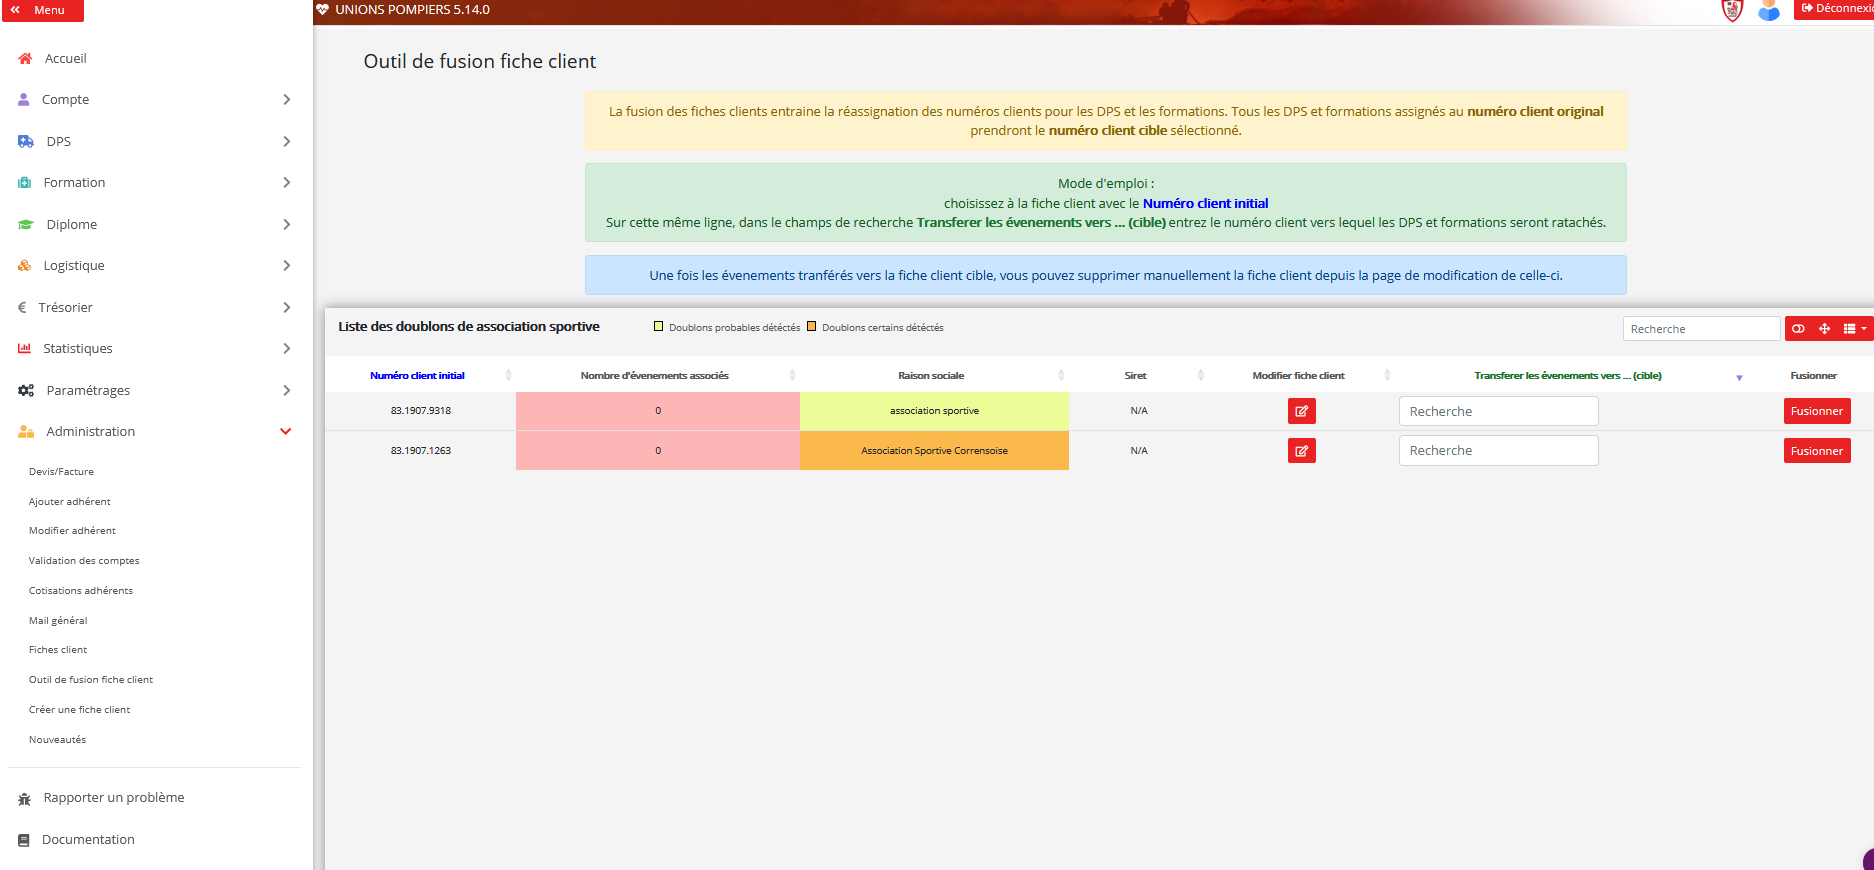
Task: Toggle the table card view switch
Action: 1798,329
